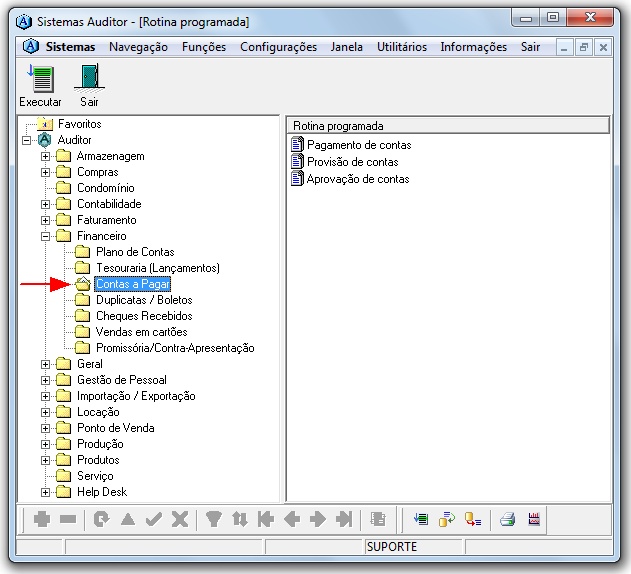Screen dimensions: 631x574
Task: Expand the Faturamento folder
Action: coord(45,220)
